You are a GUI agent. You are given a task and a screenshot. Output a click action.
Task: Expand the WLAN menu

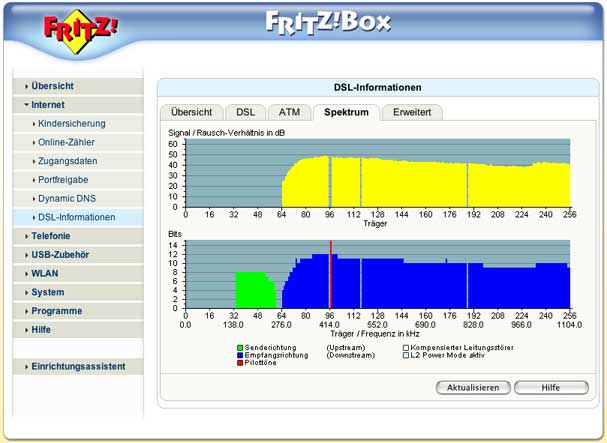click(45, 273)
